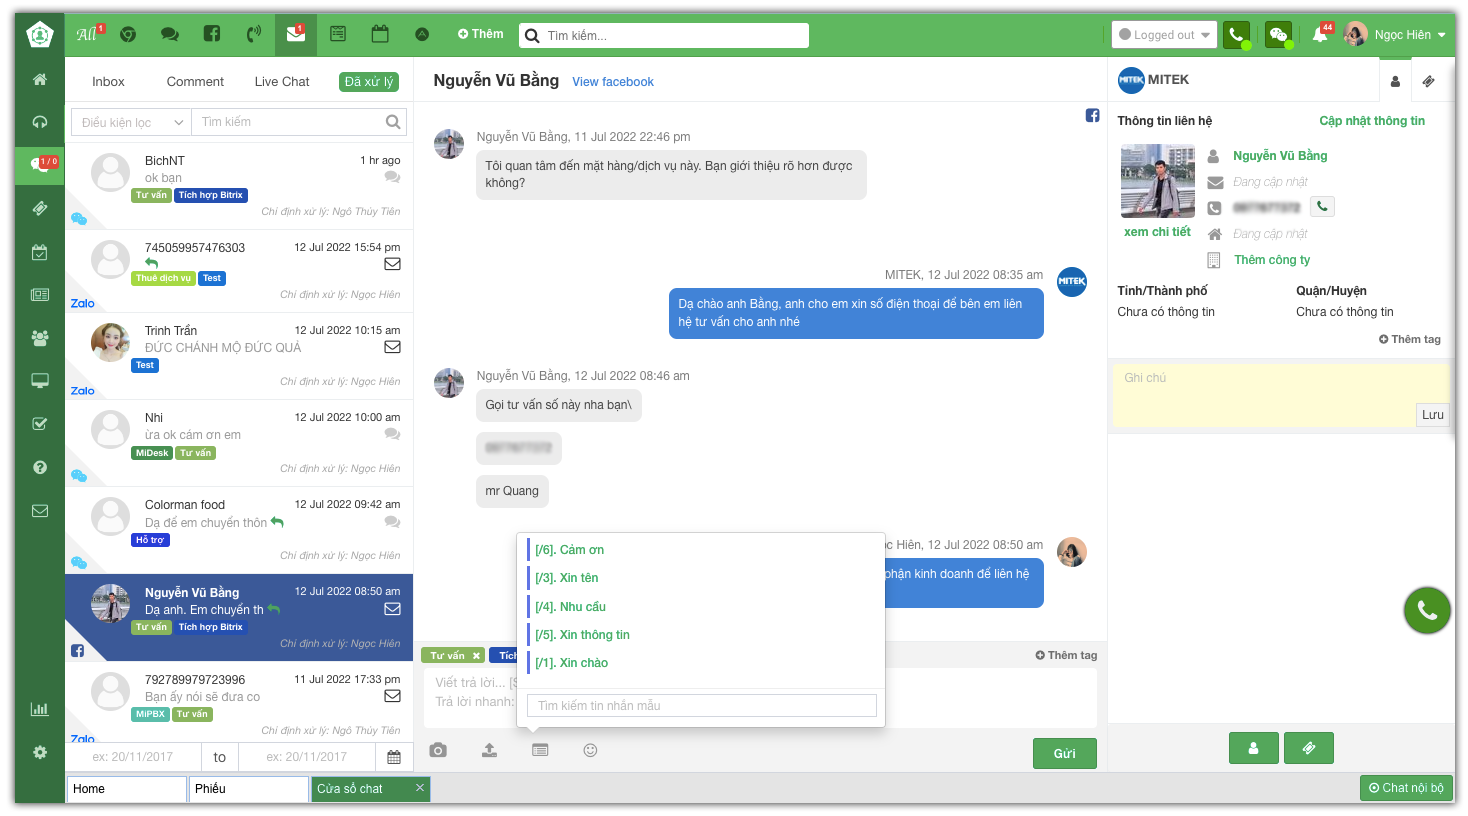Open the View facebook link
1468x816 pixels.
click(x=612, y=82)
